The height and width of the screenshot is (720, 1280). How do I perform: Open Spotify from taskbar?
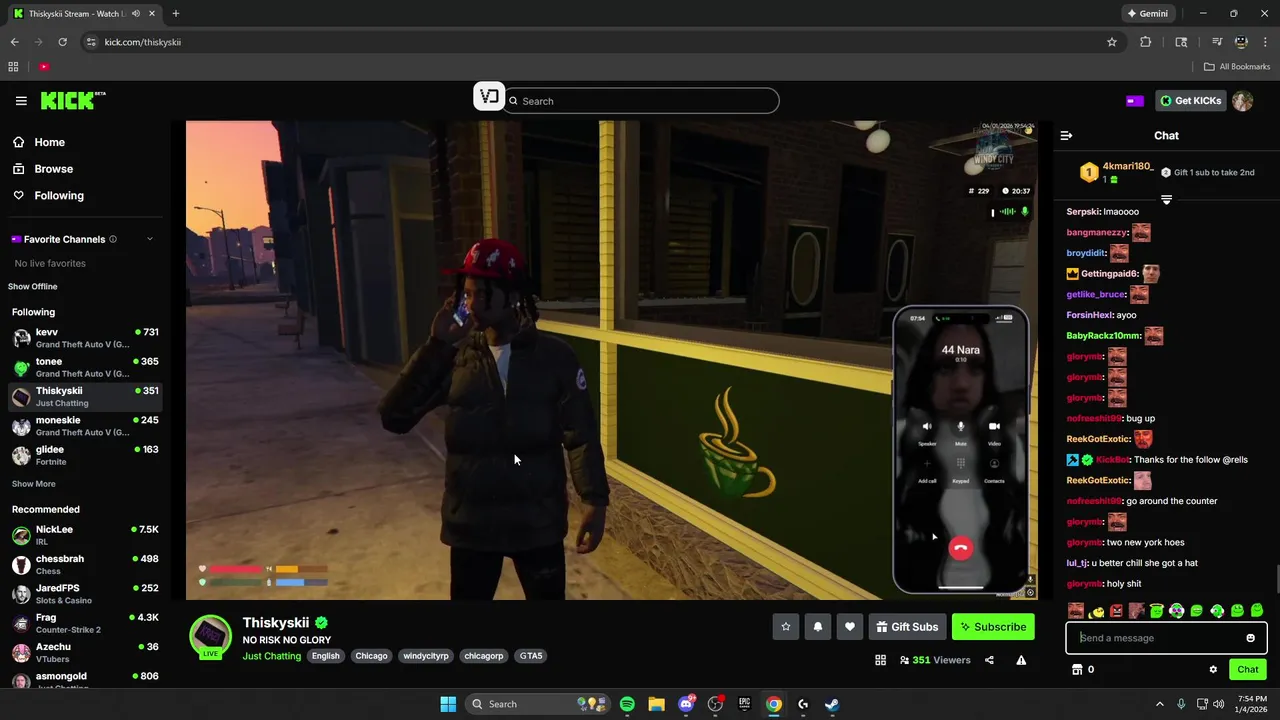click(x=627, y=704)
